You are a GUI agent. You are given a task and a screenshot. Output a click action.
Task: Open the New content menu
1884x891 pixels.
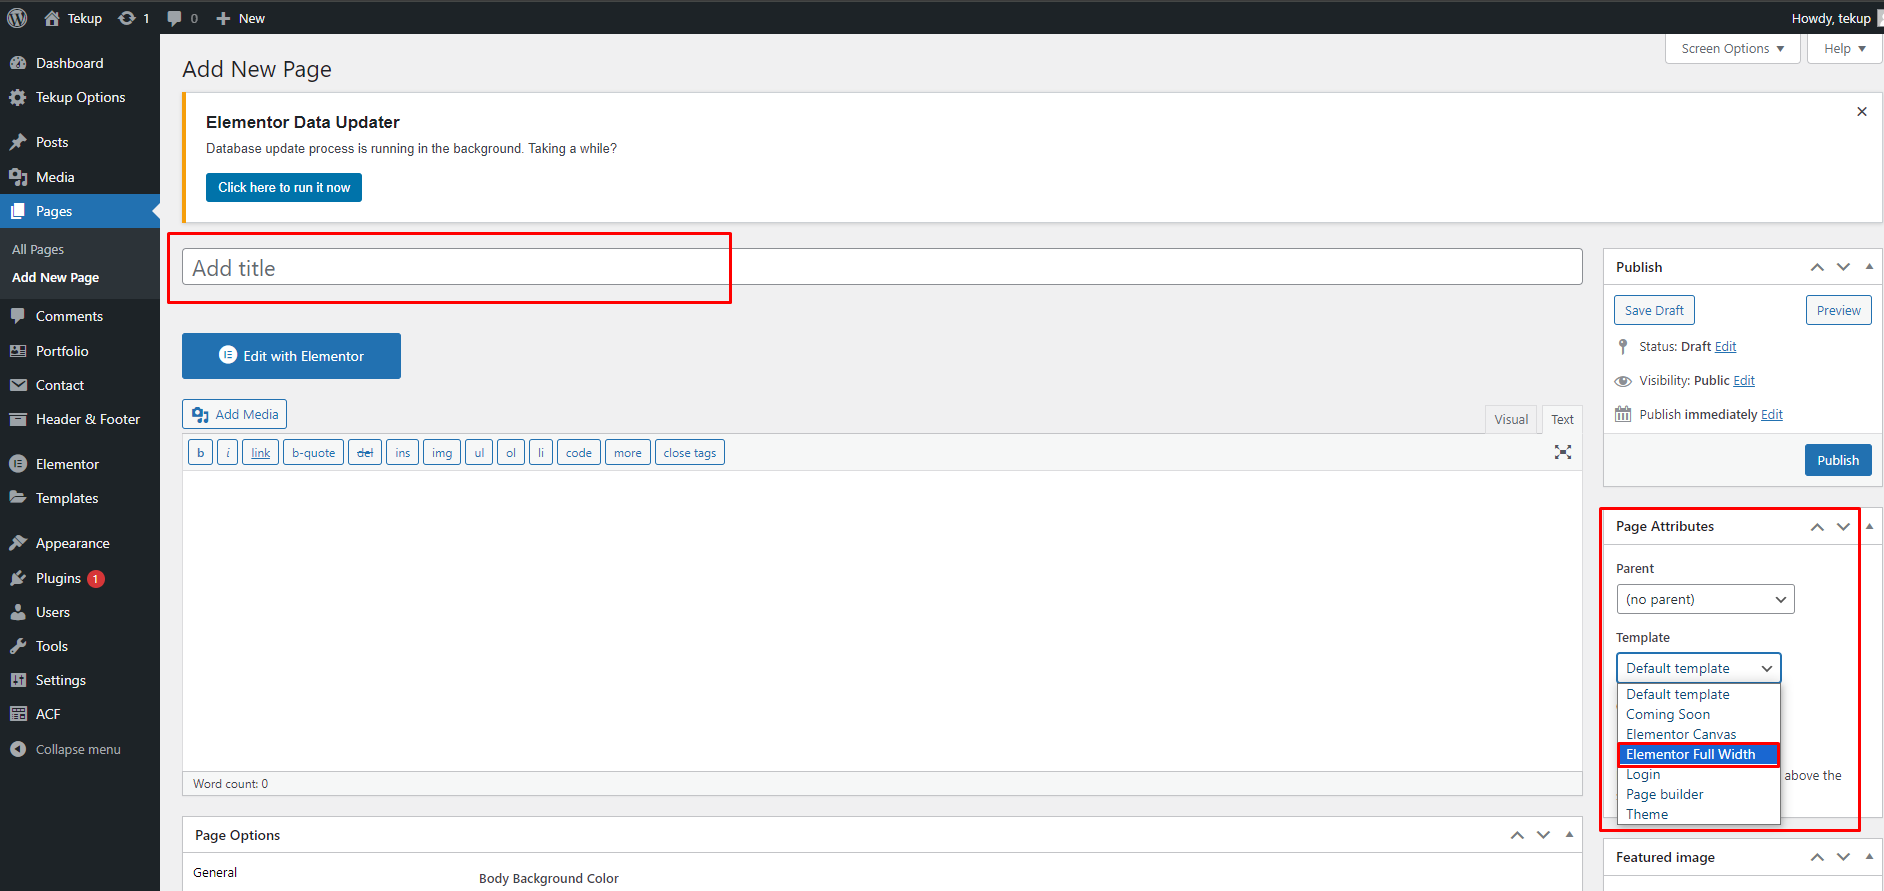(x=240, y=18)
